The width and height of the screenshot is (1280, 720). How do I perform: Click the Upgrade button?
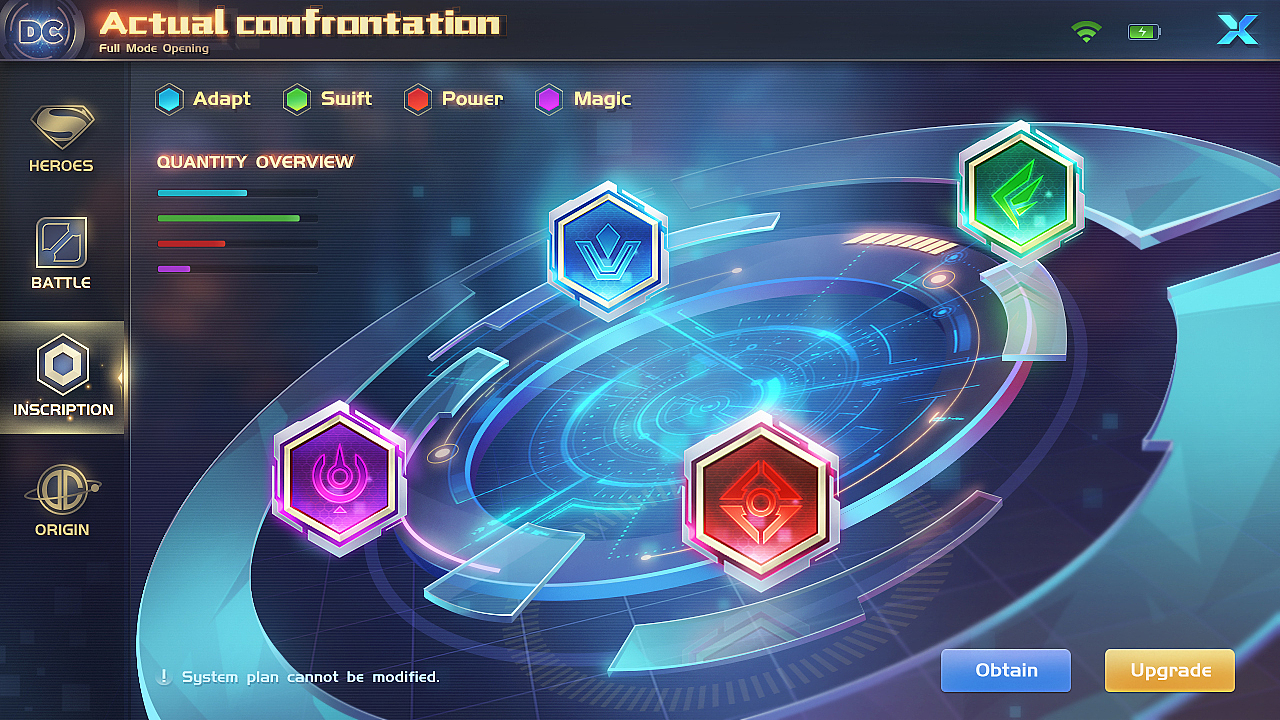[1170, 671]
